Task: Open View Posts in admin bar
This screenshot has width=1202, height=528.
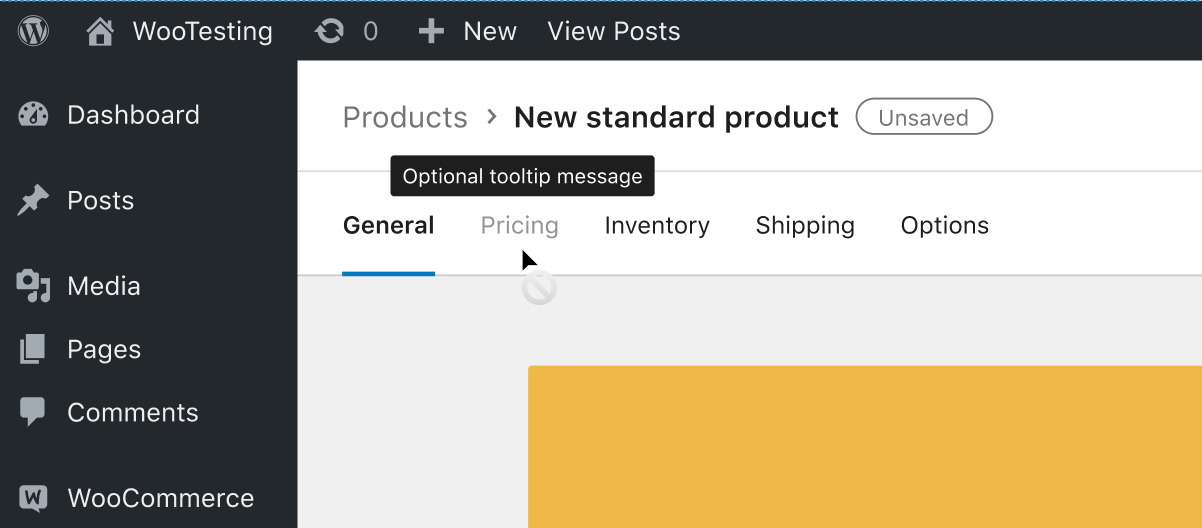Action: [x=614, y=32]
